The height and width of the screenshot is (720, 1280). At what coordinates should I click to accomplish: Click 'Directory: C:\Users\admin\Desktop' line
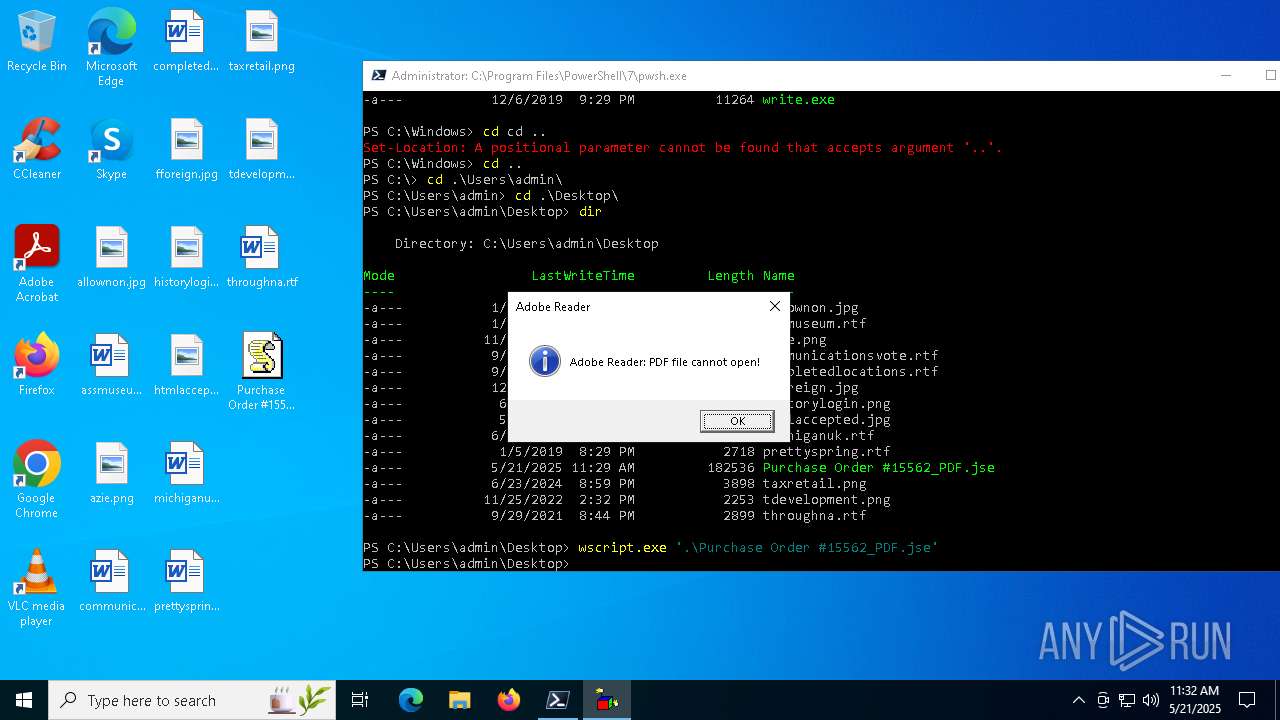tap(526, 243)
